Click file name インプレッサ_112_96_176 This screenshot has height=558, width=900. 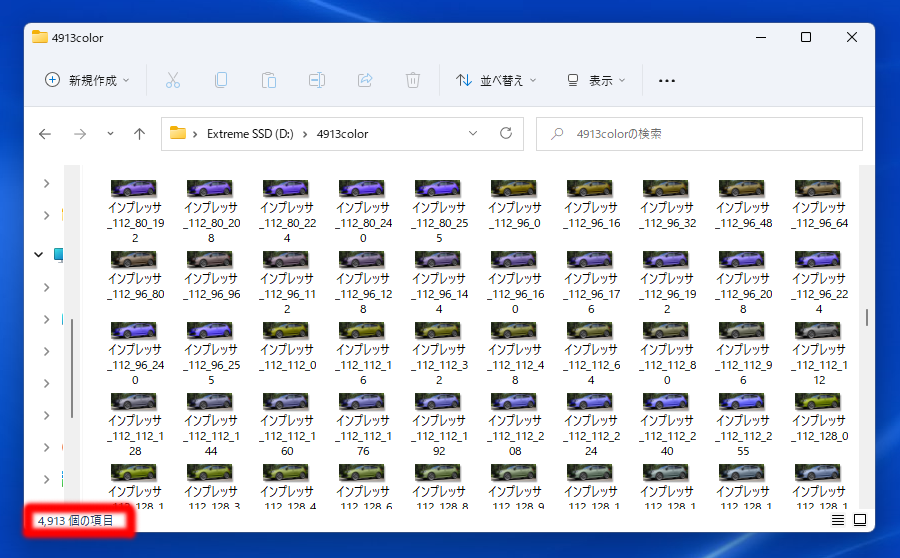tap(591, 294)
